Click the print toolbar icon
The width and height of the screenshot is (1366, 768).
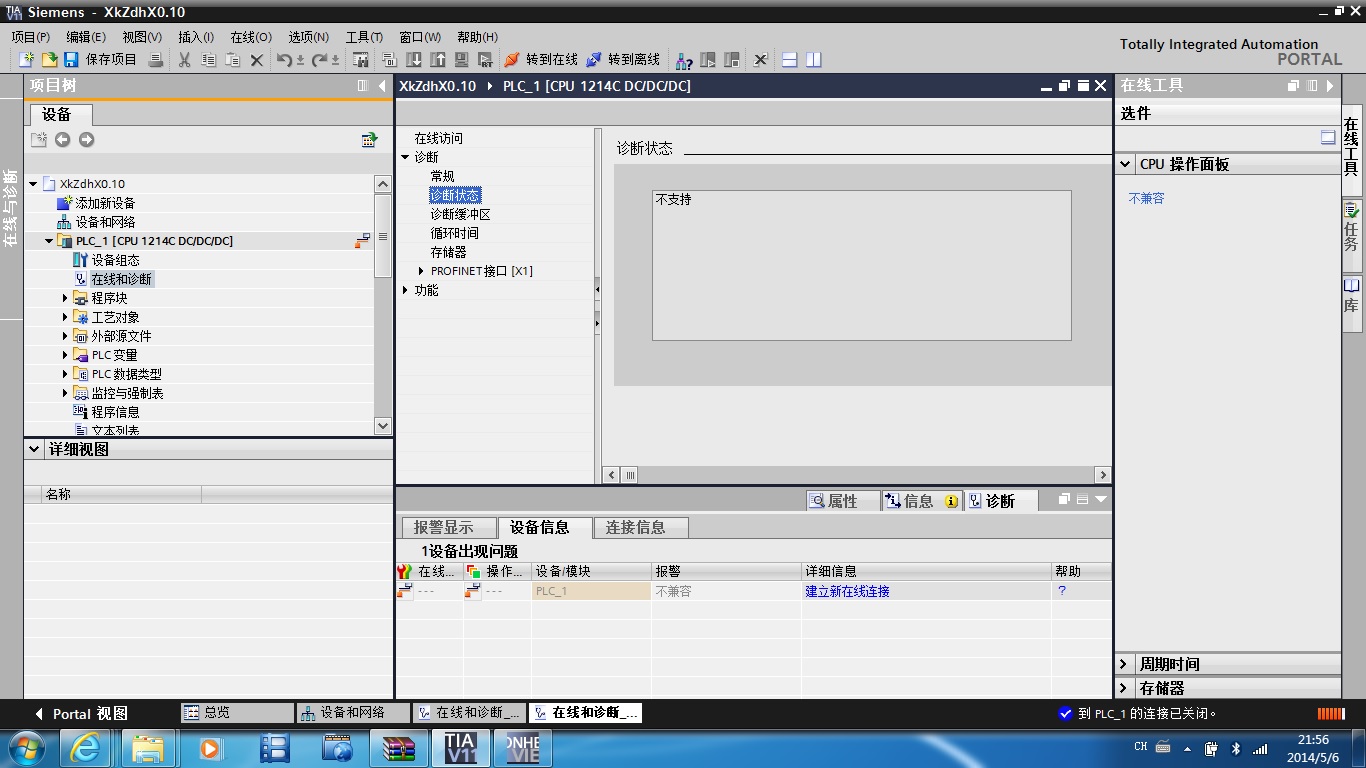coord(156,60)
